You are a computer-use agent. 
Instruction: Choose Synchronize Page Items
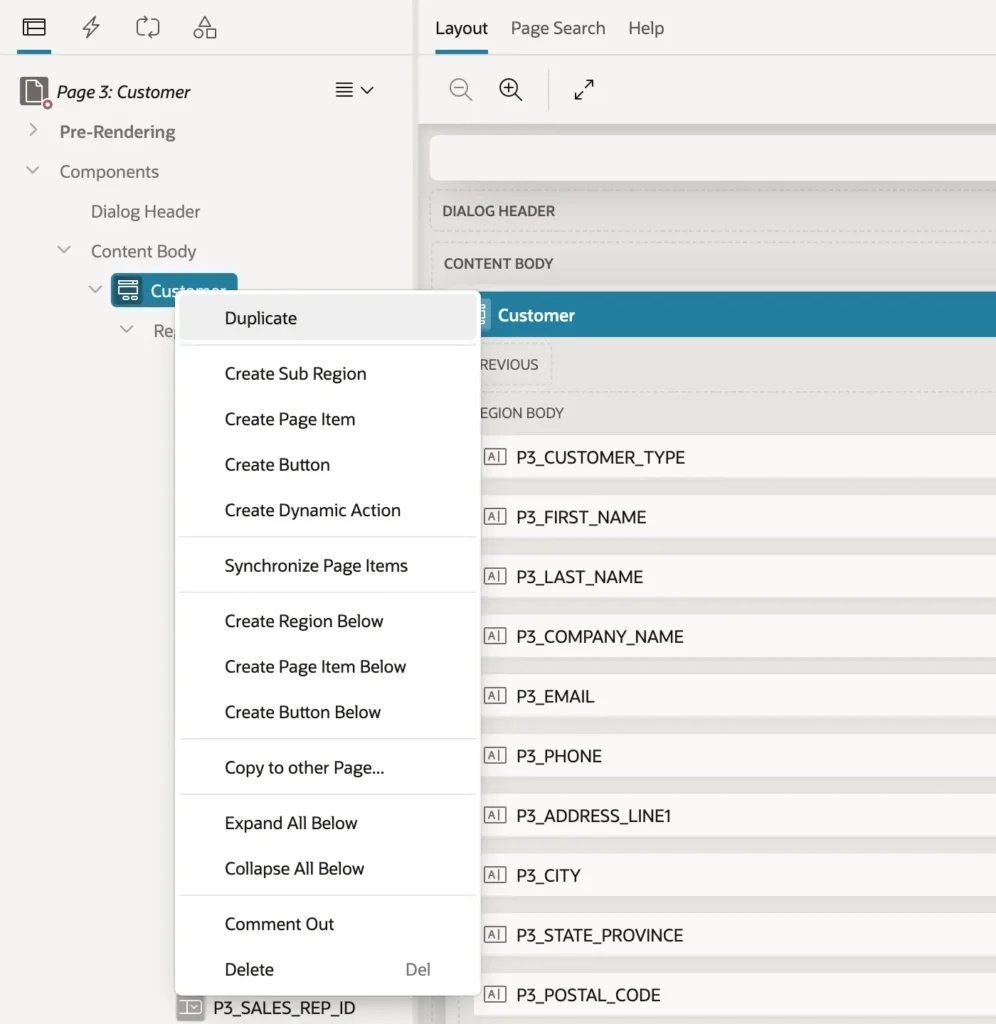tap(329, 566)
